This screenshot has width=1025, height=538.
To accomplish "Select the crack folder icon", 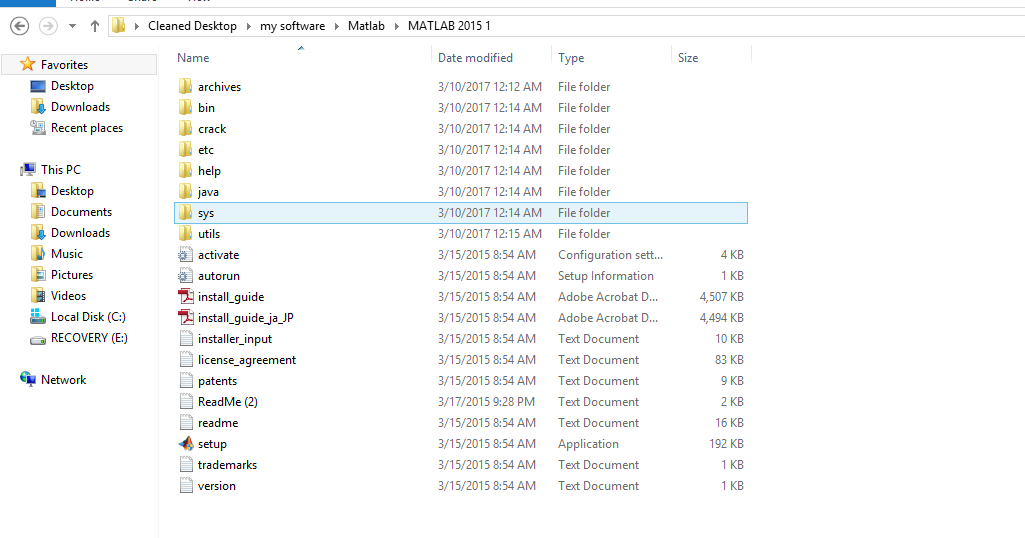I will 186,128.
